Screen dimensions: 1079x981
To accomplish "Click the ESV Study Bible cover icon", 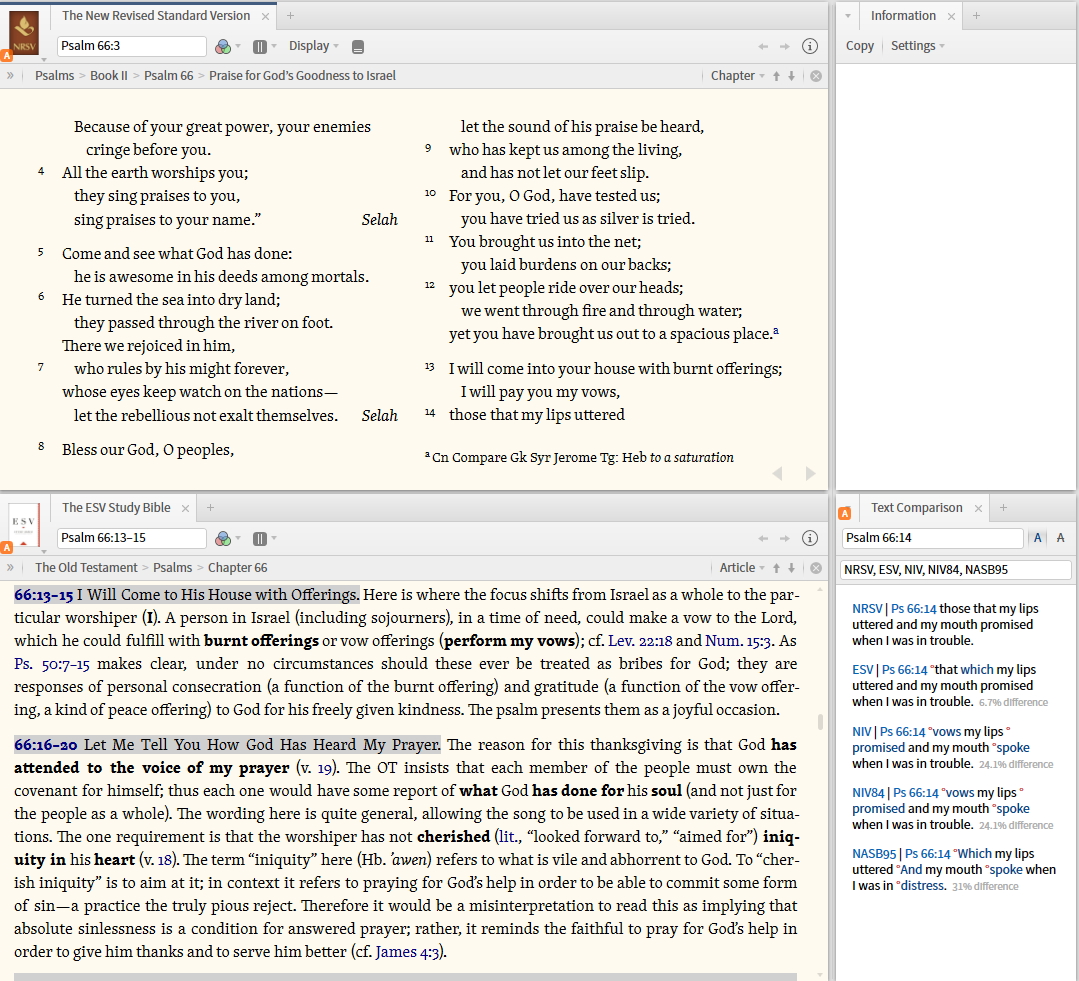I will click(x=23, y=525).
